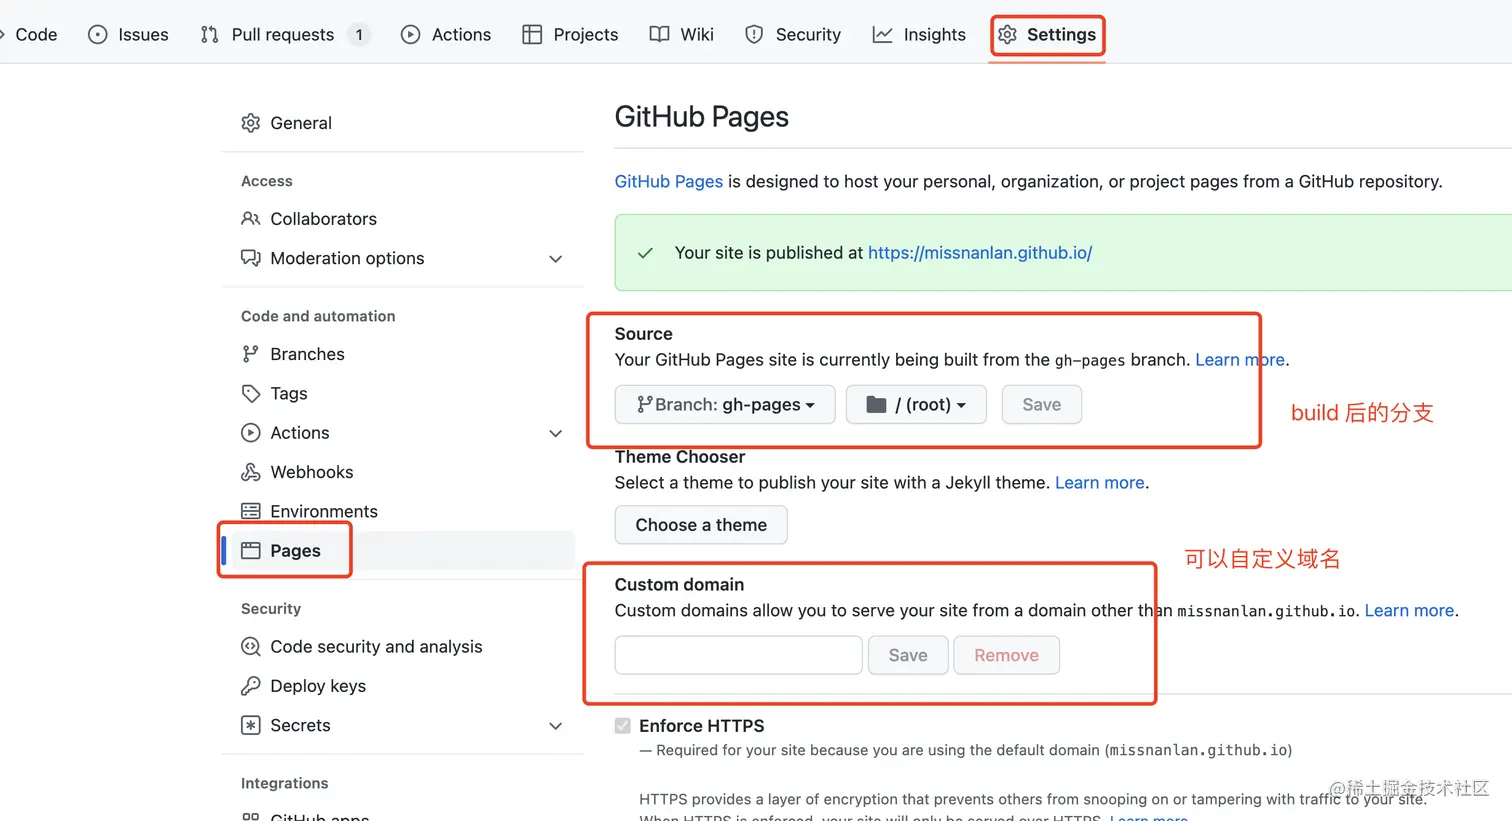Open the Wiki tab

point(682,35)
